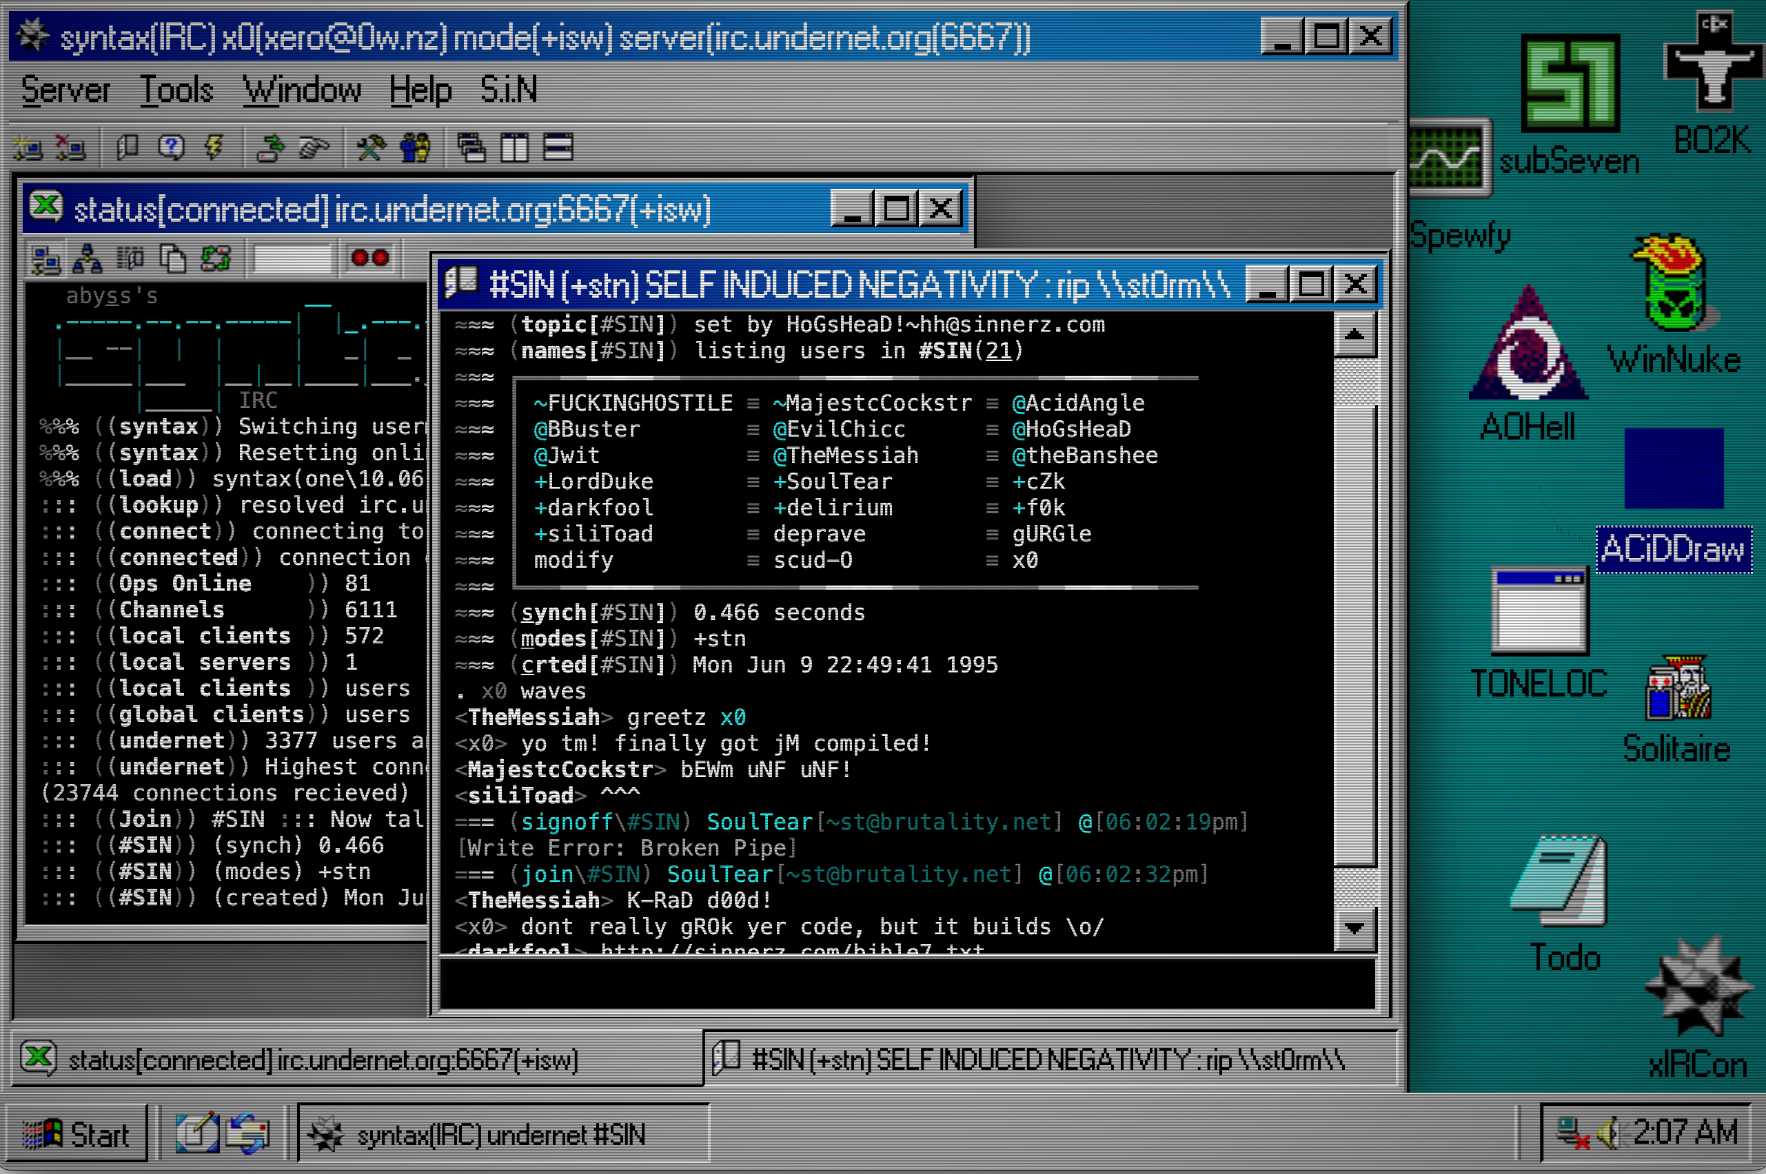Click the second quick launch icon on taskbar
This screenshot has width=1766, height=1174.
pos(248,1134)
